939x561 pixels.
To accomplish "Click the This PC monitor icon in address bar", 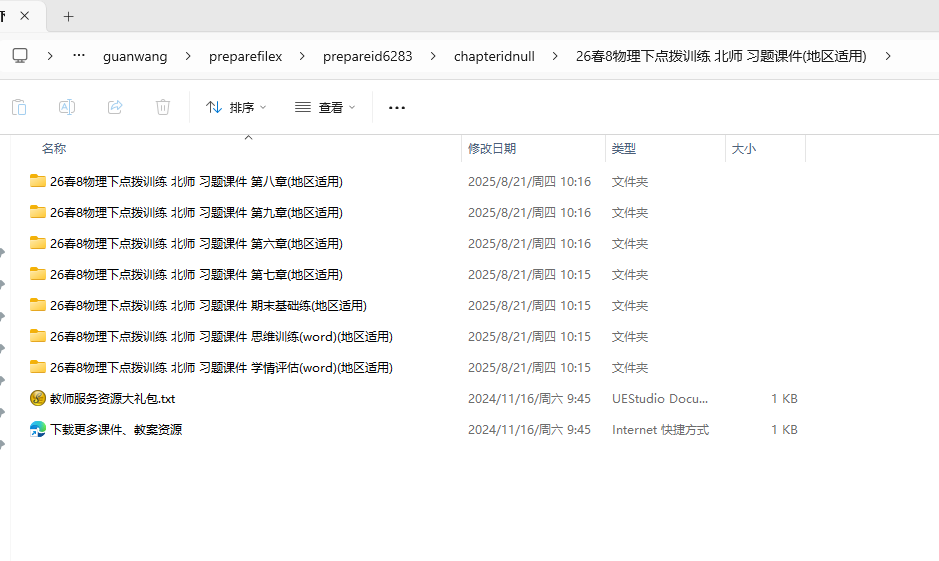I will [20, 56].
